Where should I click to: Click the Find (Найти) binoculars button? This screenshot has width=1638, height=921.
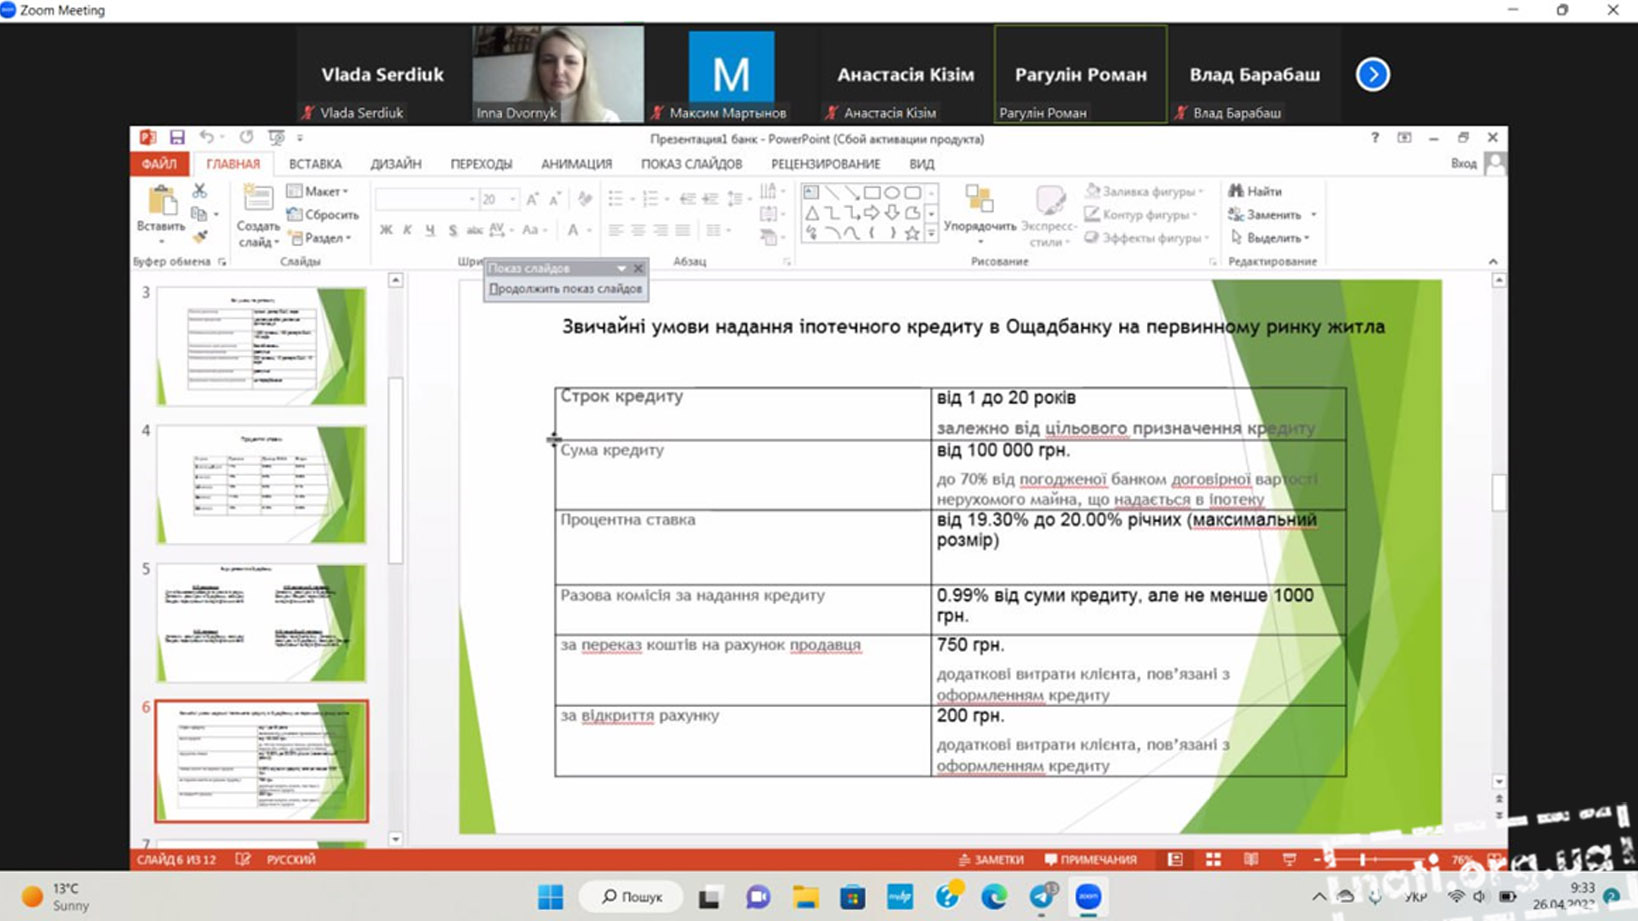click(x=1256, y=191)
